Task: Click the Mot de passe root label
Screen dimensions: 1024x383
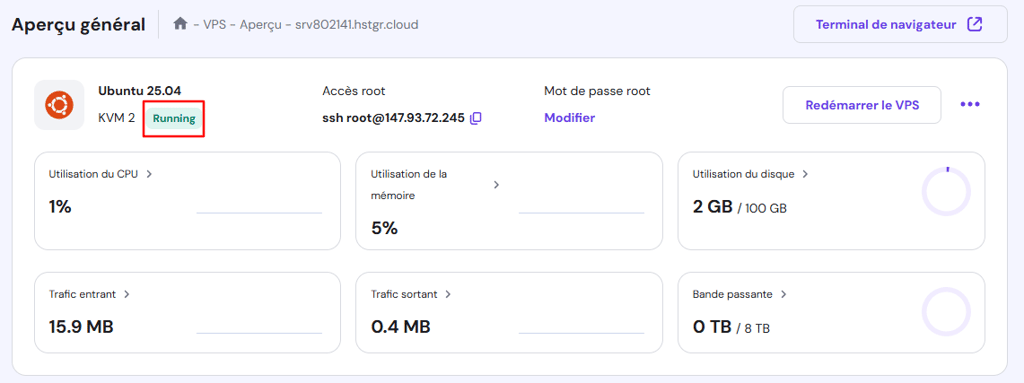Action: click(x=597, y=91)
